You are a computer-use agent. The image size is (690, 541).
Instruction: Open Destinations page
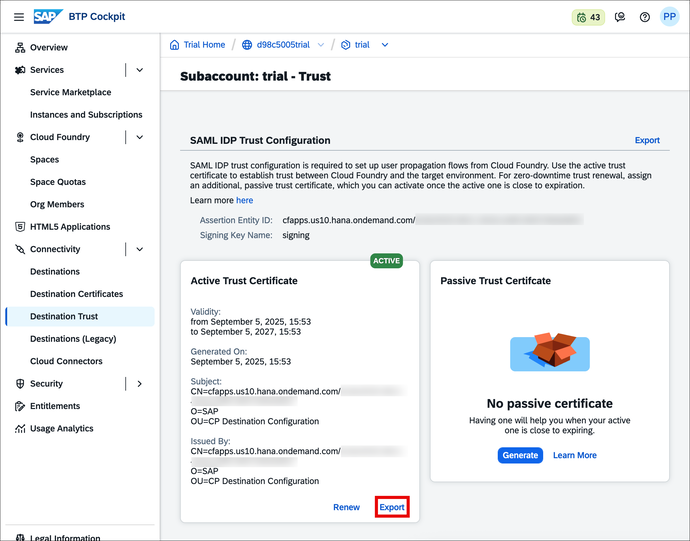[55, 272]
